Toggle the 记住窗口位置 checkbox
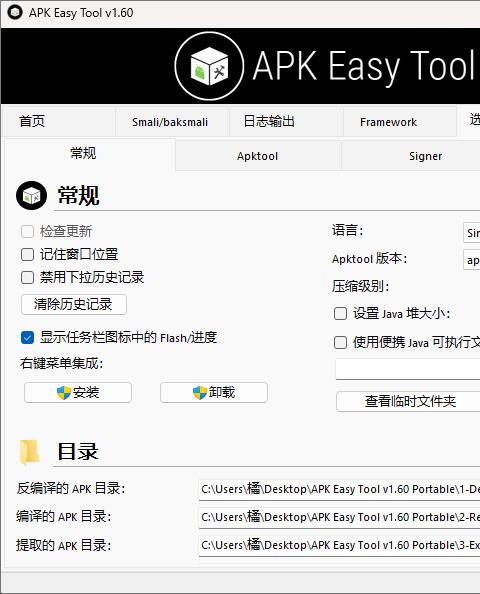 (x=27, y=255)
